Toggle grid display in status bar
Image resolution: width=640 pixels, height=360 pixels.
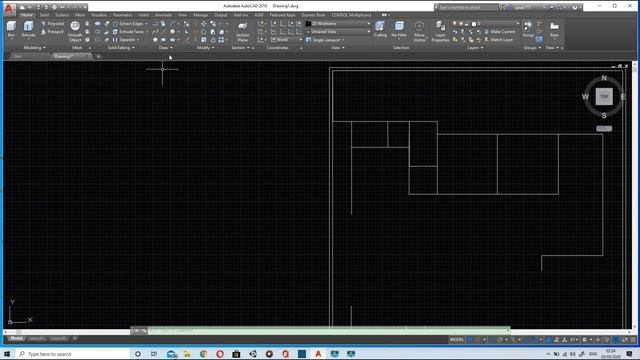click(x=470, y=340)
